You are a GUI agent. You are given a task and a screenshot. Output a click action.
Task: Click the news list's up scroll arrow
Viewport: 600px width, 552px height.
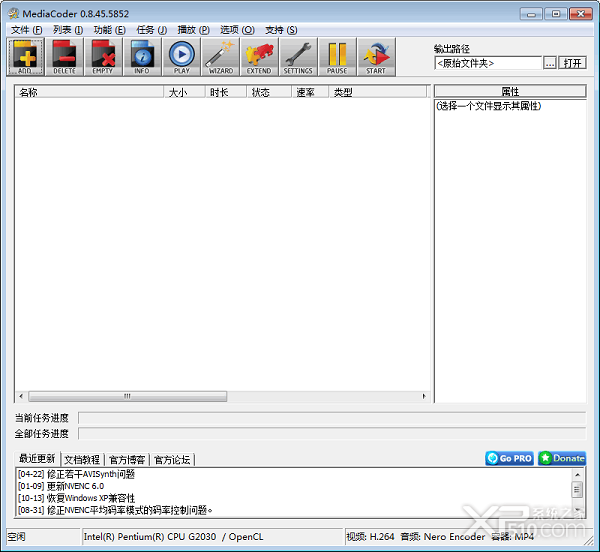pyautogui.click(x=577, y=475)
